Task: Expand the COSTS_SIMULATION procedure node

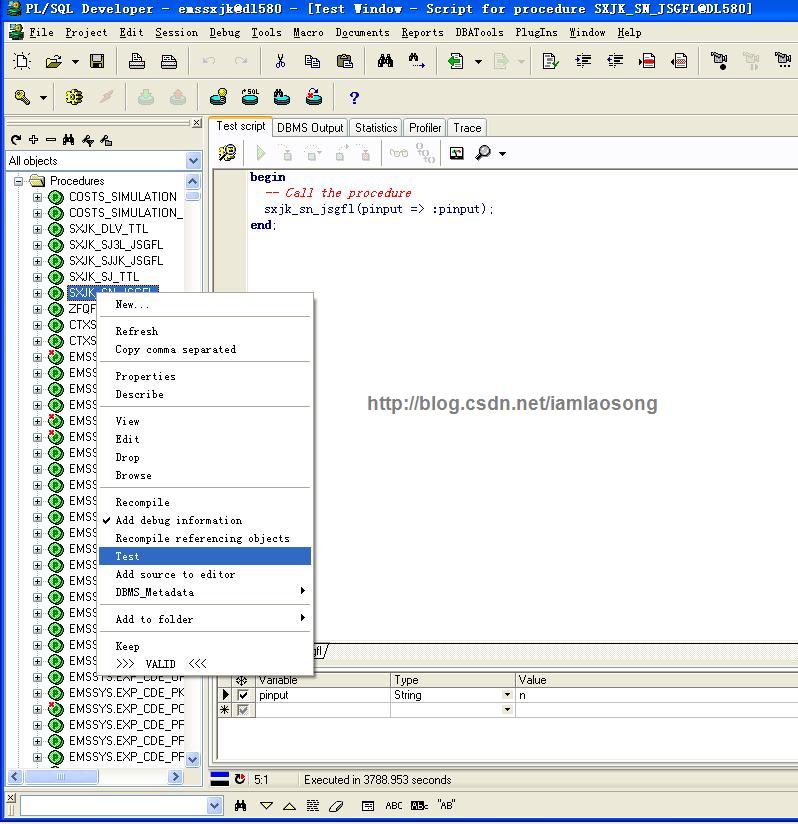Action: click(x=37, y=197)
